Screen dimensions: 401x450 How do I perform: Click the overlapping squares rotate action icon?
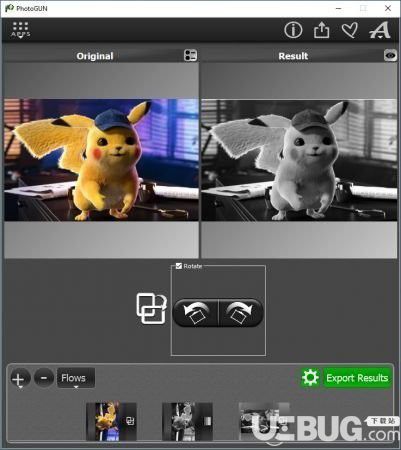[x=151, y=308]
